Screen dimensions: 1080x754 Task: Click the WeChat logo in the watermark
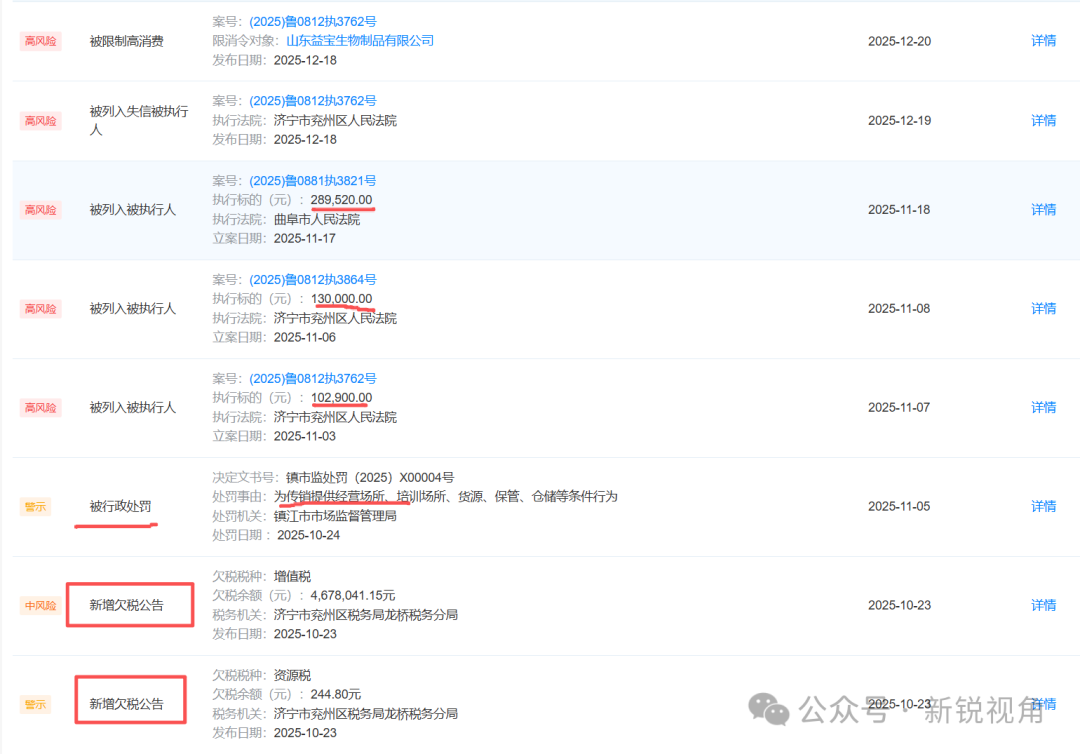(x=770, y=710)
